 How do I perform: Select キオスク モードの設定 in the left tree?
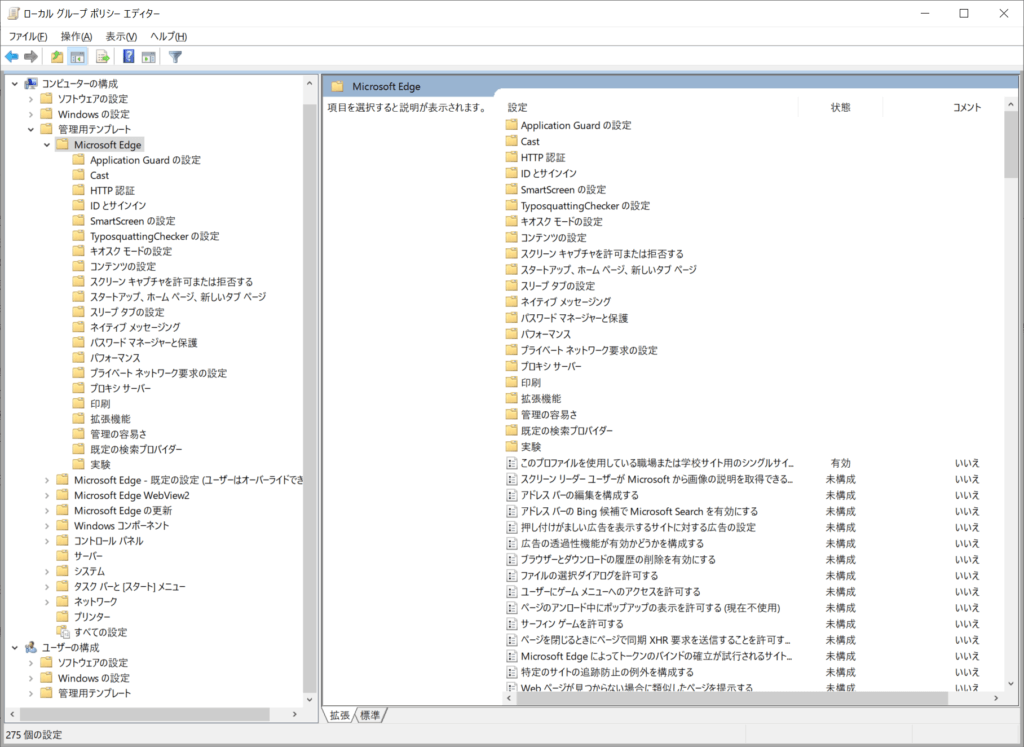click(131, 251)
